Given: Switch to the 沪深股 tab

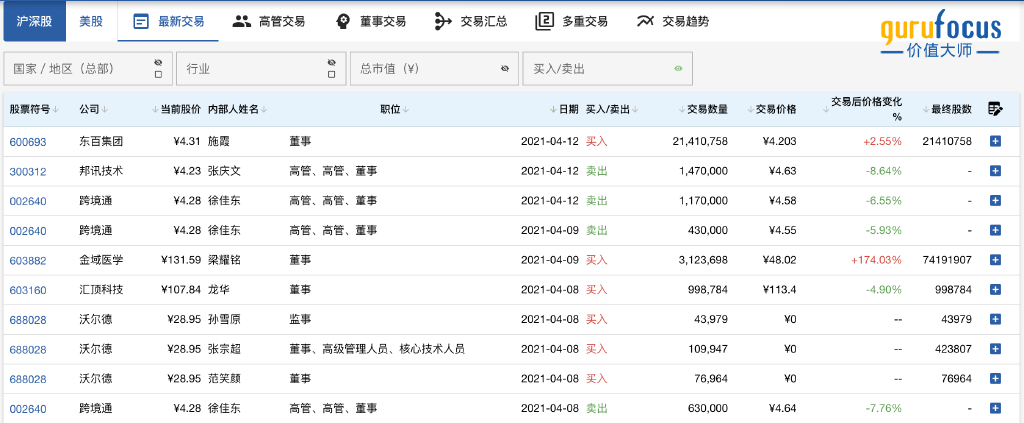Looking at the screenshot, I should [x=35, y=22].
